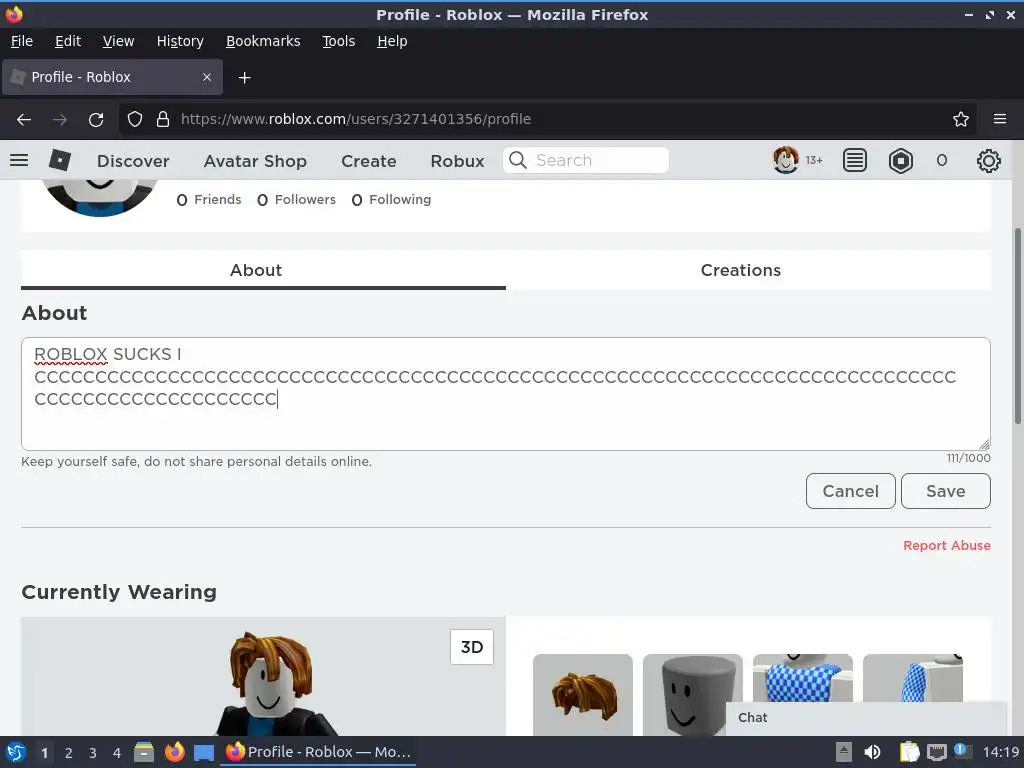The image size is (1024, 768).
Task: Open the History menu
Action: (x=180, y=41)
